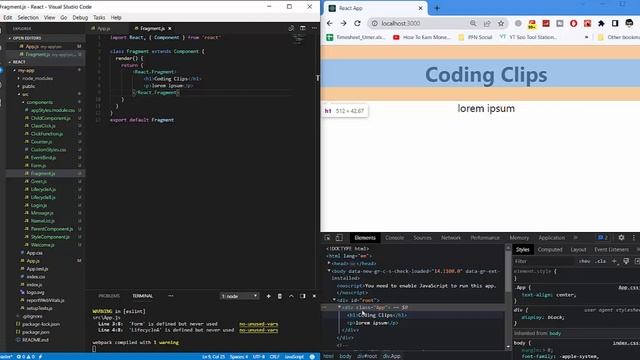640x360 pixels.
Task: Open the Debug menu in VS Code
Action: [80, 18]
